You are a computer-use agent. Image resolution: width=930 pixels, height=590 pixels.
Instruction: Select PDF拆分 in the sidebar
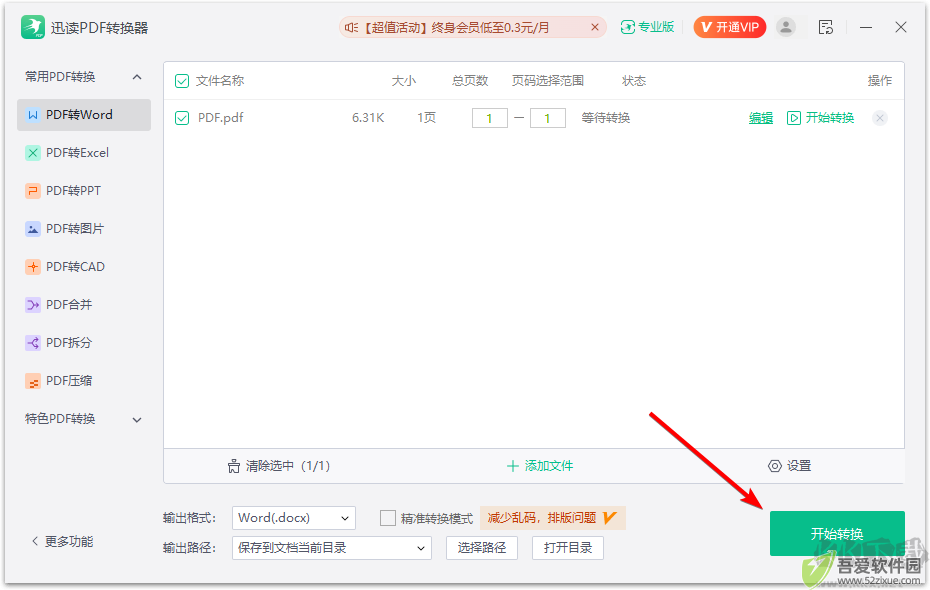point(84,343)
